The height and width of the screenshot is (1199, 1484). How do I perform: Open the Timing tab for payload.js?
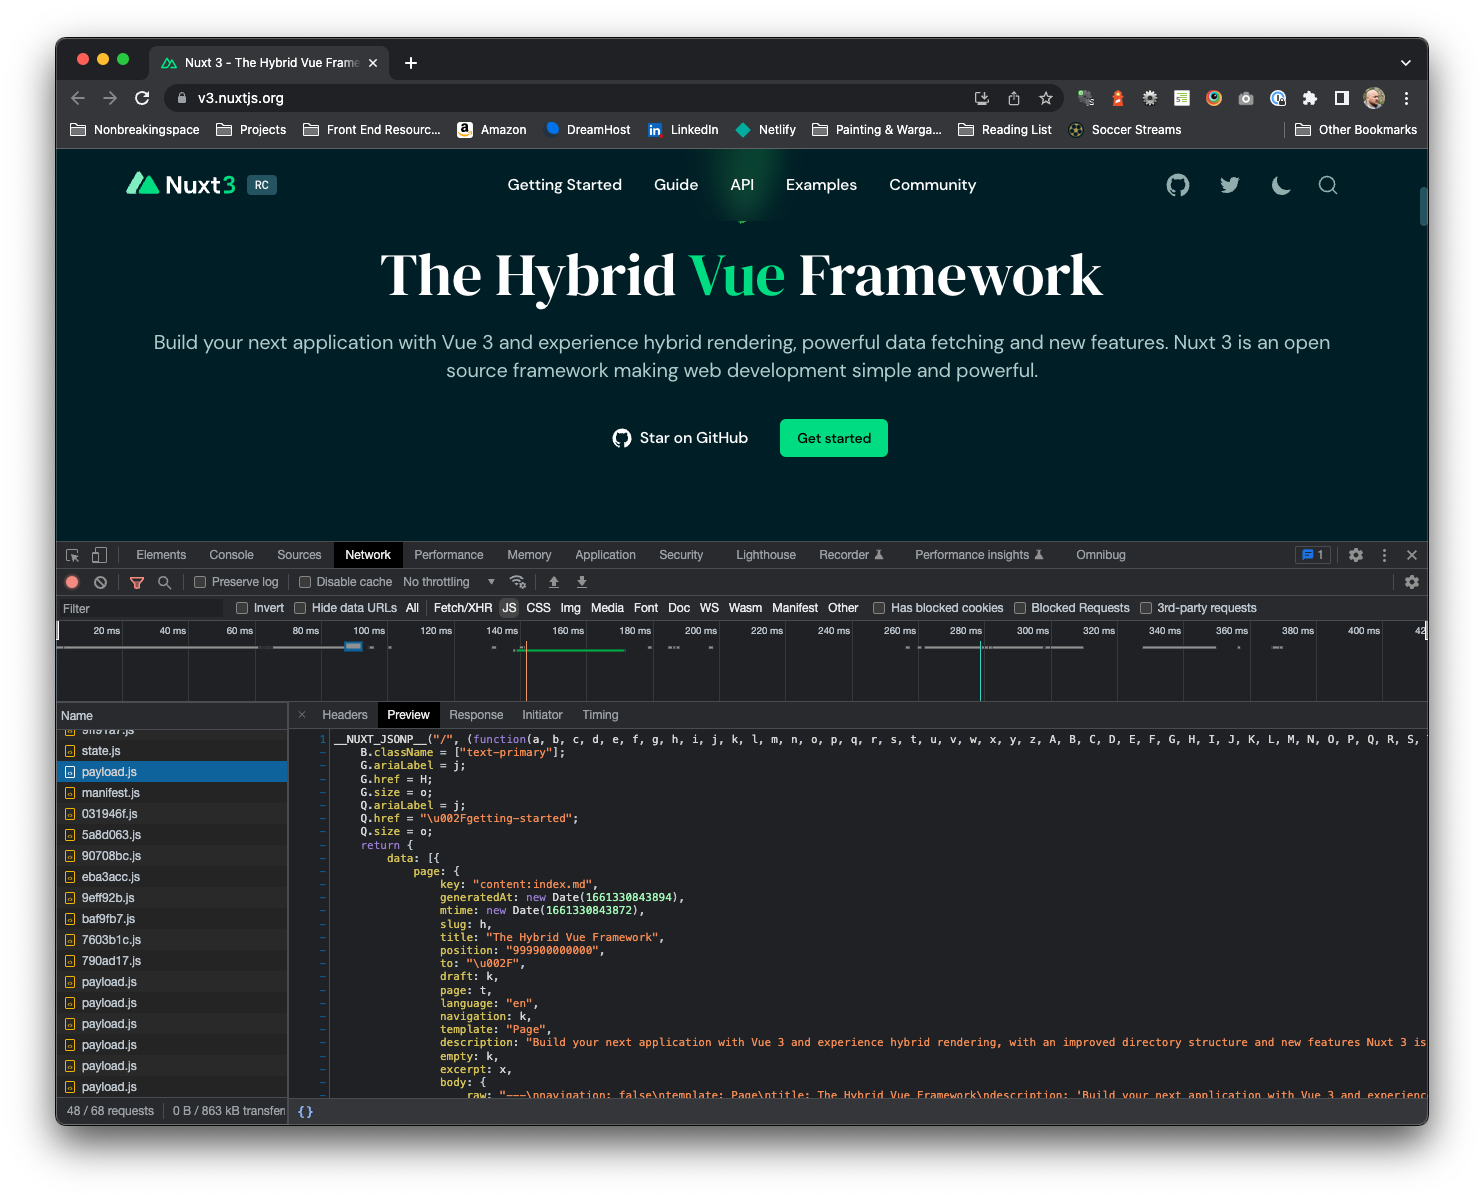[x=600, y=714]
